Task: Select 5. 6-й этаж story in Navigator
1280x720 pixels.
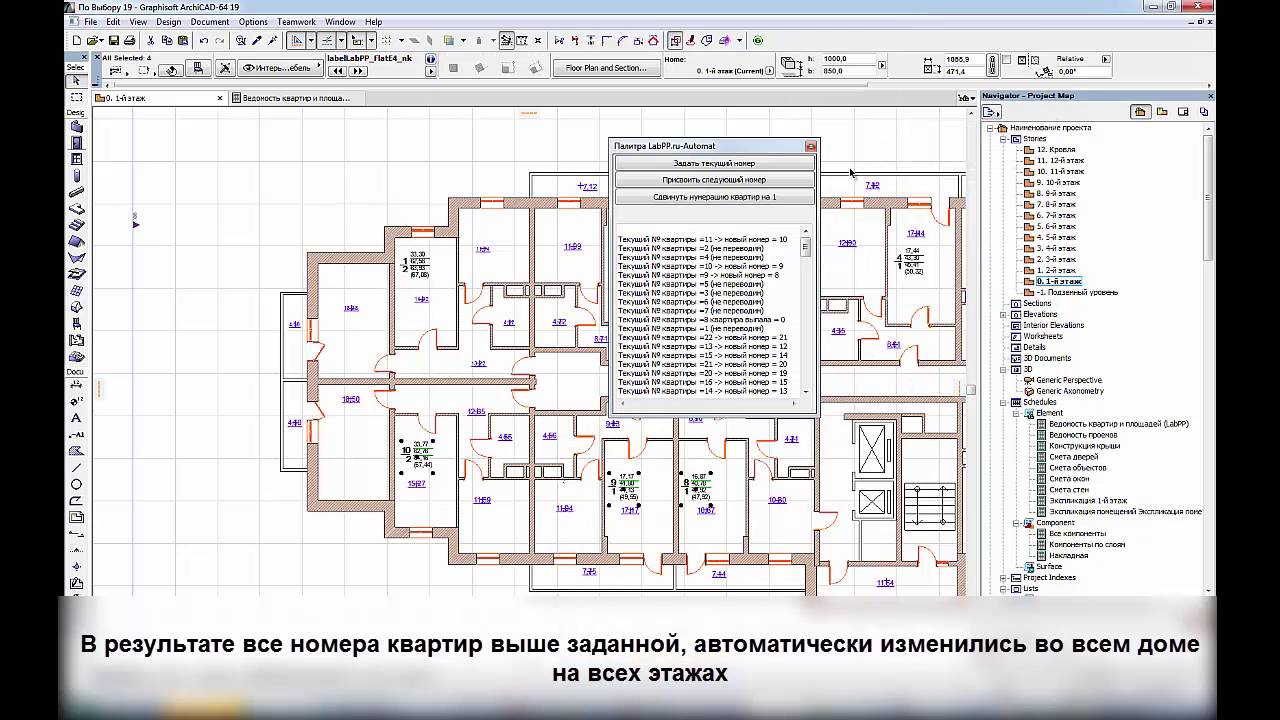Action: pos(1056,226)
